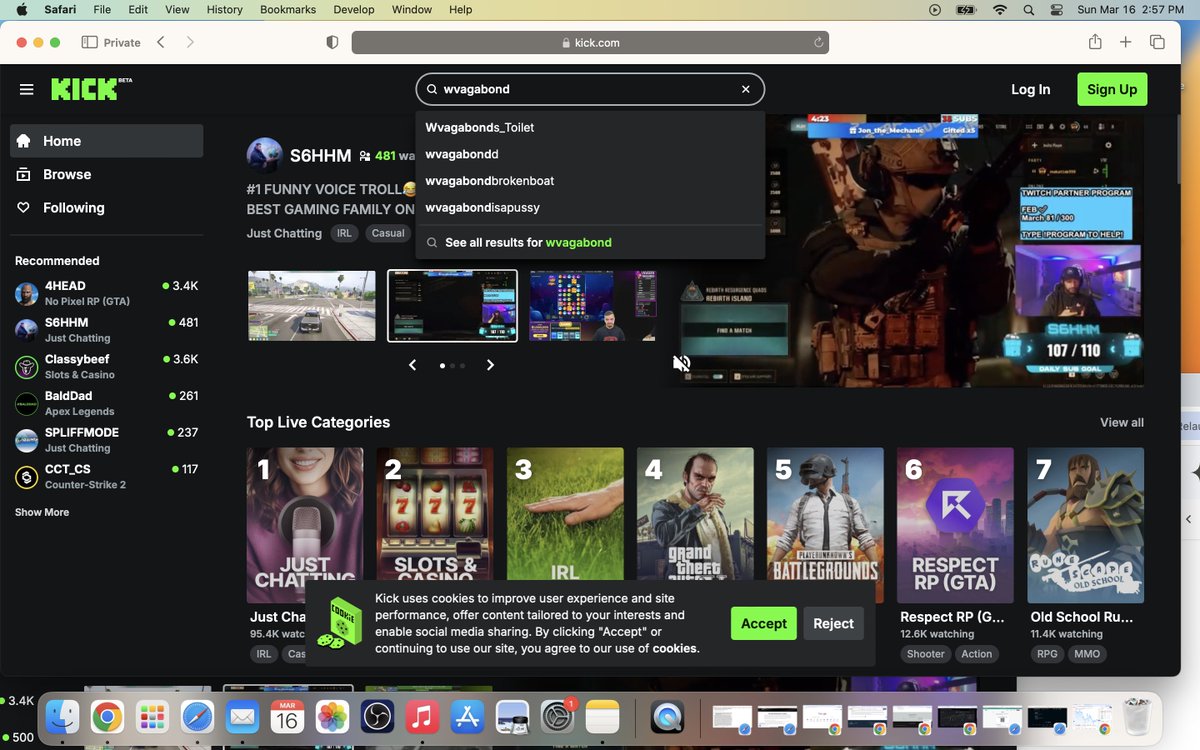Click CCT_CS channel avatar in sidebar

pyautogui.click(x=27, y=477)
